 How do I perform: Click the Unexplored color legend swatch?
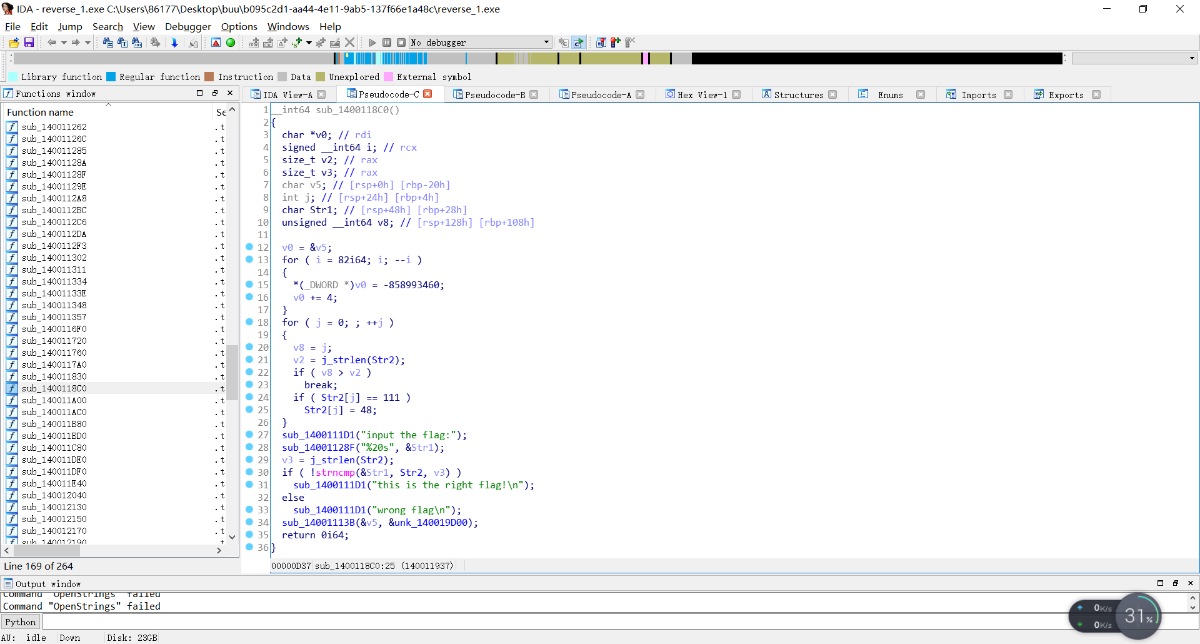click(x=320, y=76)
